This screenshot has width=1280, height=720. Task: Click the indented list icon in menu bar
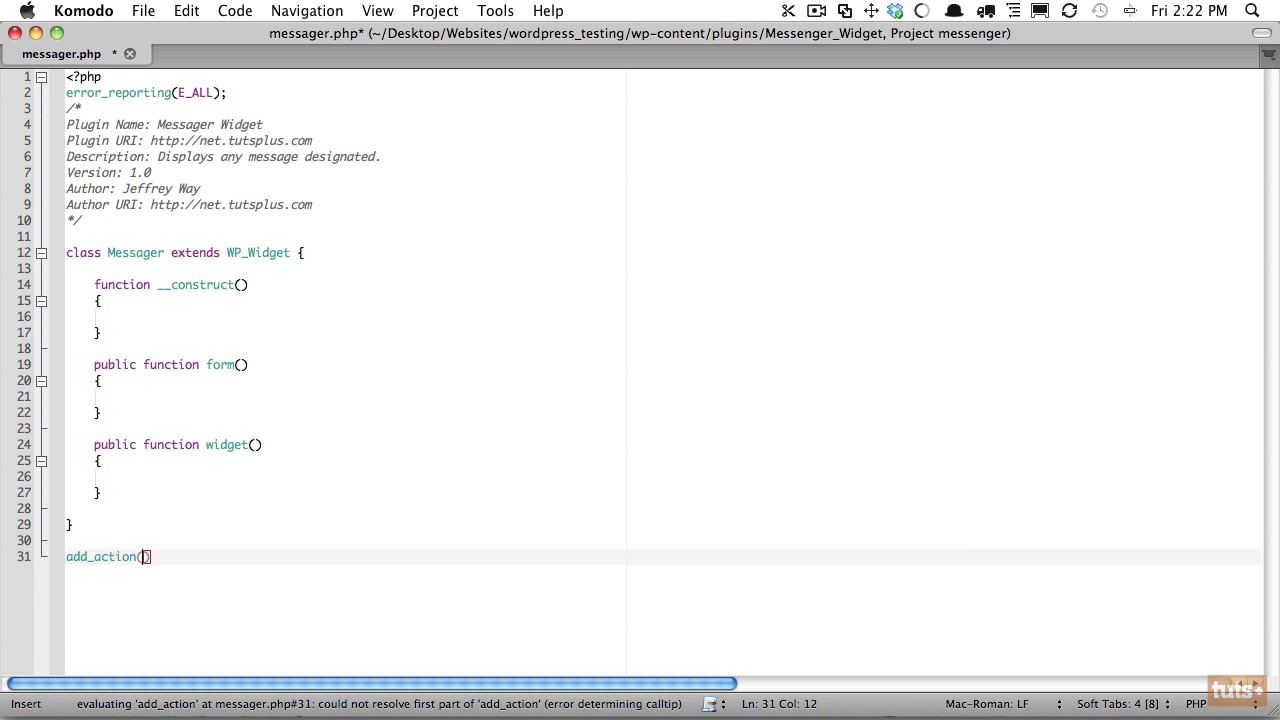pyautogui.click(x=1013, y=11)
